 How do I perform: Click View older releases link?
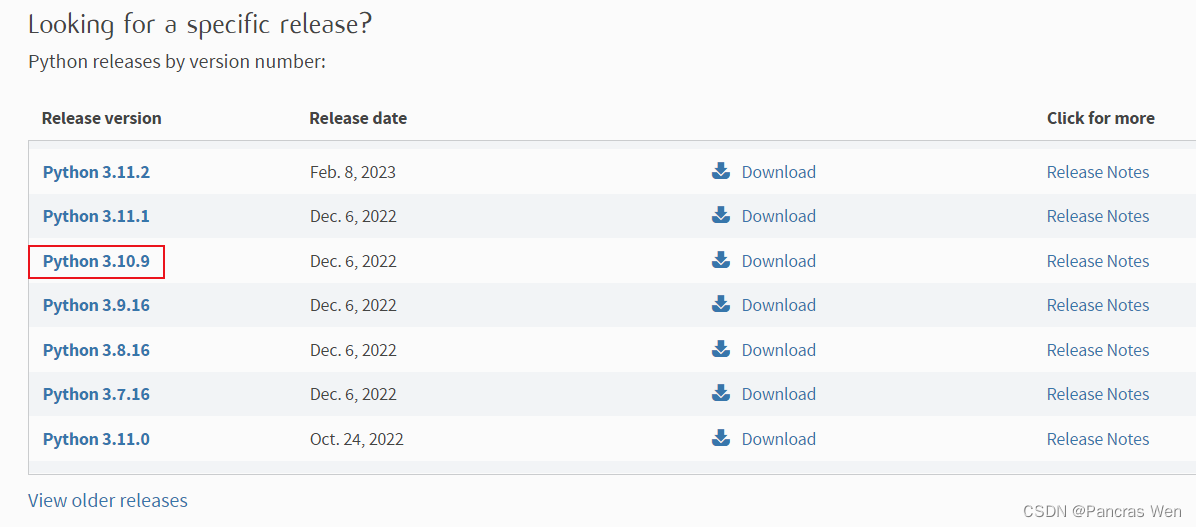pos(108,500)
